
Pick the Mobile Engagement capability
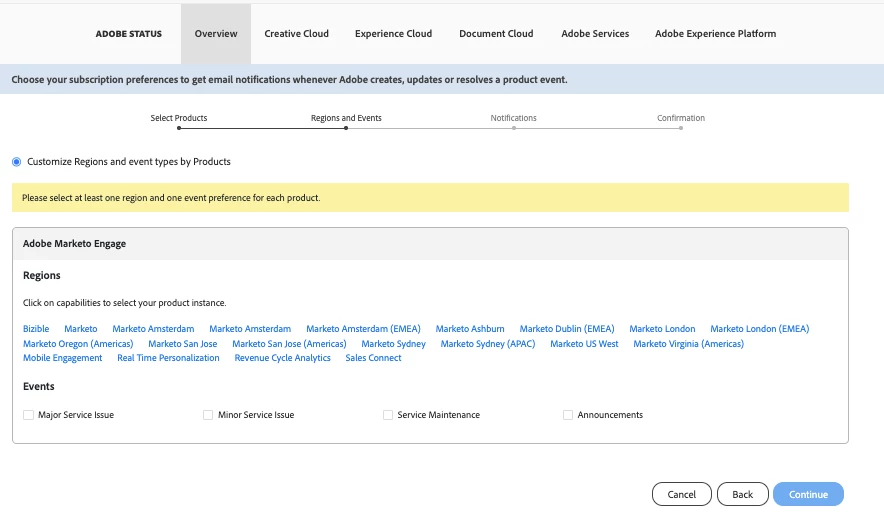click(63, 358)
